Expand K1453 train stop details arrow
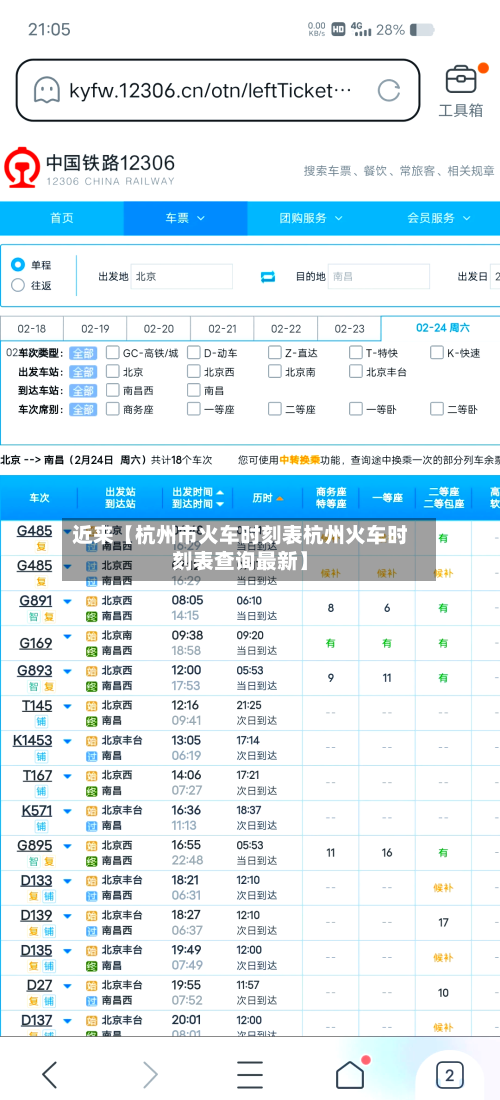The height and width of the screenshot is (1100, 500). [67, 741]
